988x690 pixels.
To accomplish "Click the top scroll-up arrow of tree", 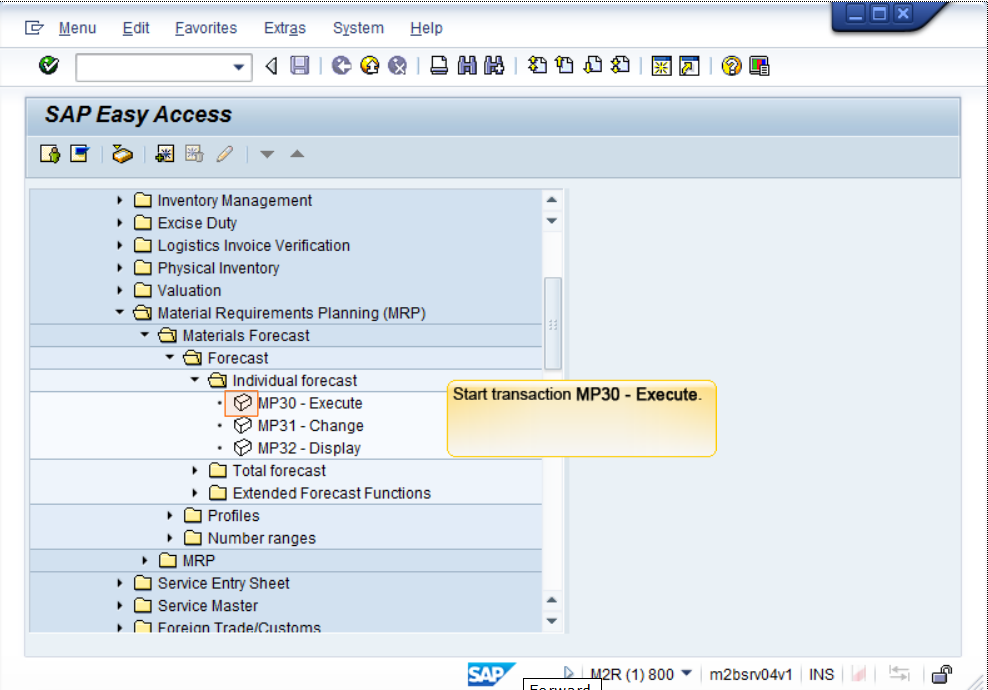I will tap(552, 200).
